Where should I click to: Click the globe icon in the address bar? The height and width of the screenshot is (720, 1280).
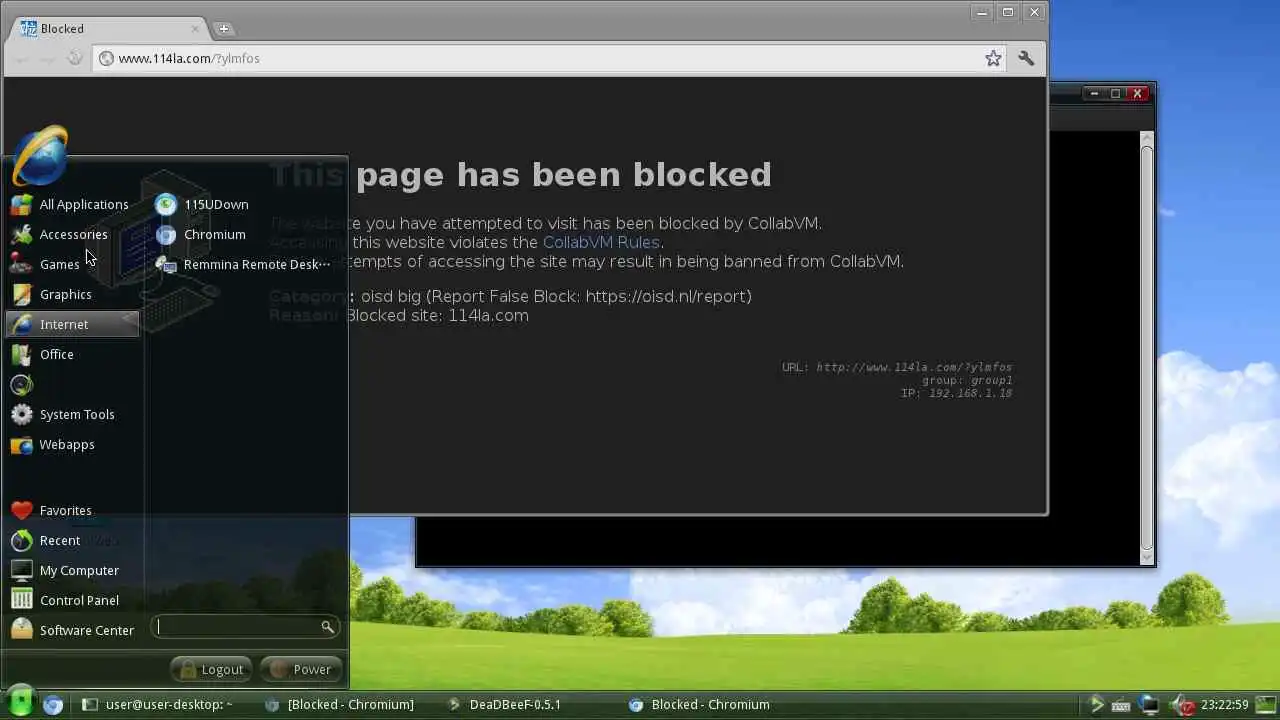(107, 58)
